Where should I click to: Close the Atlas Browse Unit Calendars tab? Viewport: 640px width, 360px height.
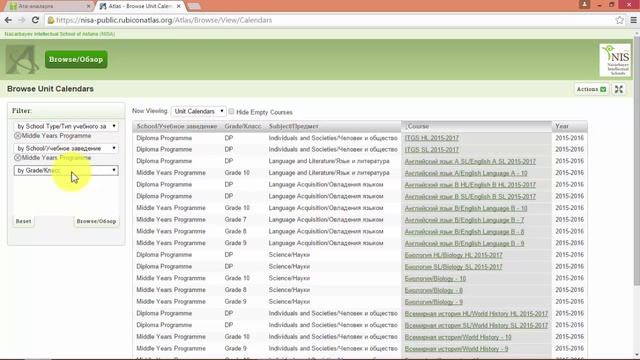pos(178,6)
